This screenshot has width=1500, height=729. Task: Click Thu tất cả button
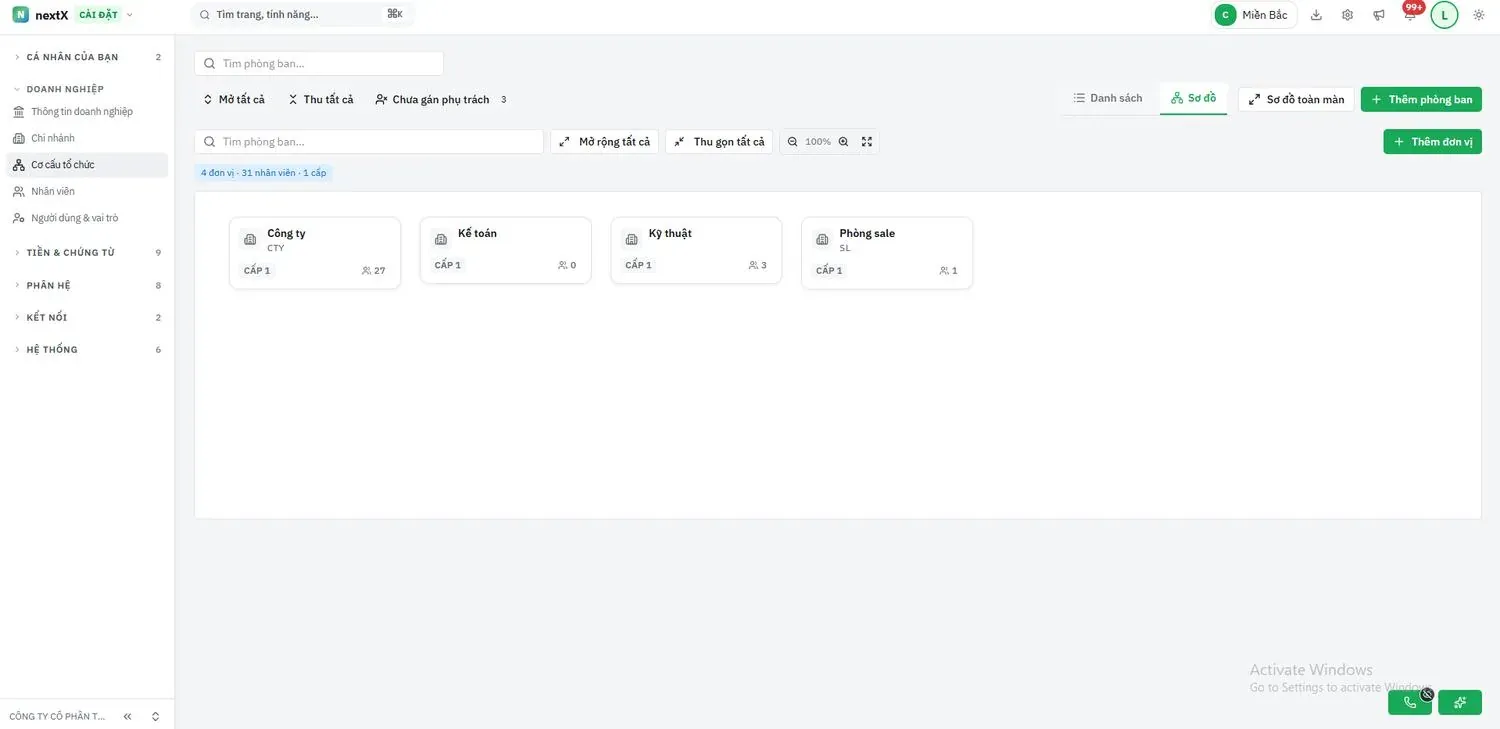click(321, 99)
